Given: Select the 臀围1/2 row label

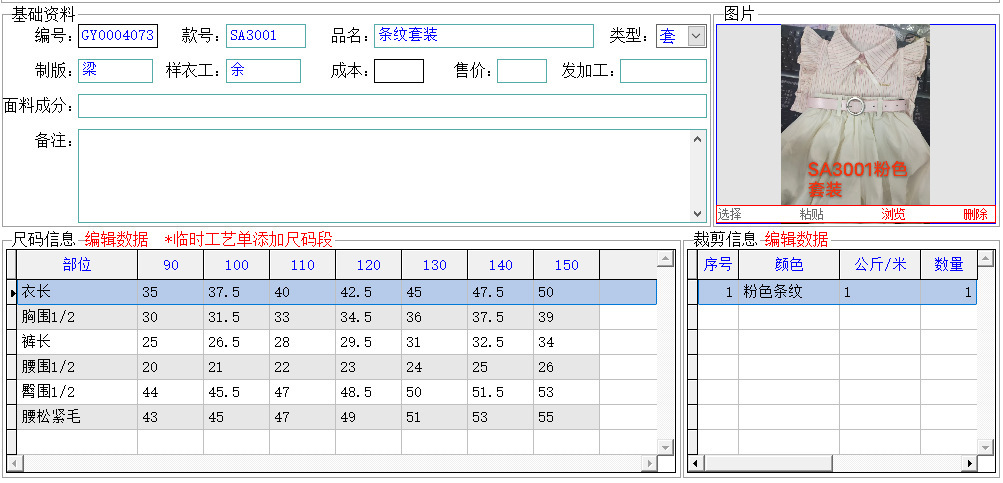Looking at the screenshot, I should click(77, 392).
